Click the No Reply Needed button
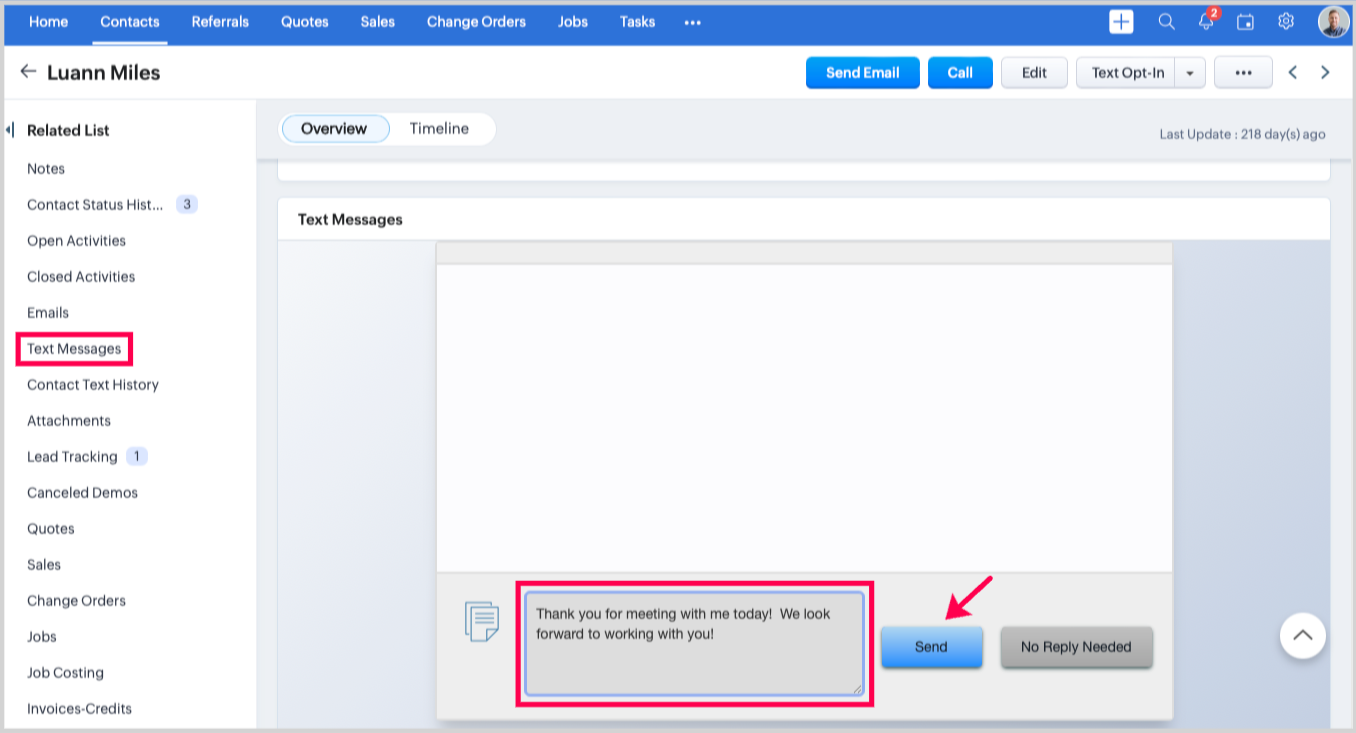Screen dimensions: 1356x733 (x=1076, y=647)
